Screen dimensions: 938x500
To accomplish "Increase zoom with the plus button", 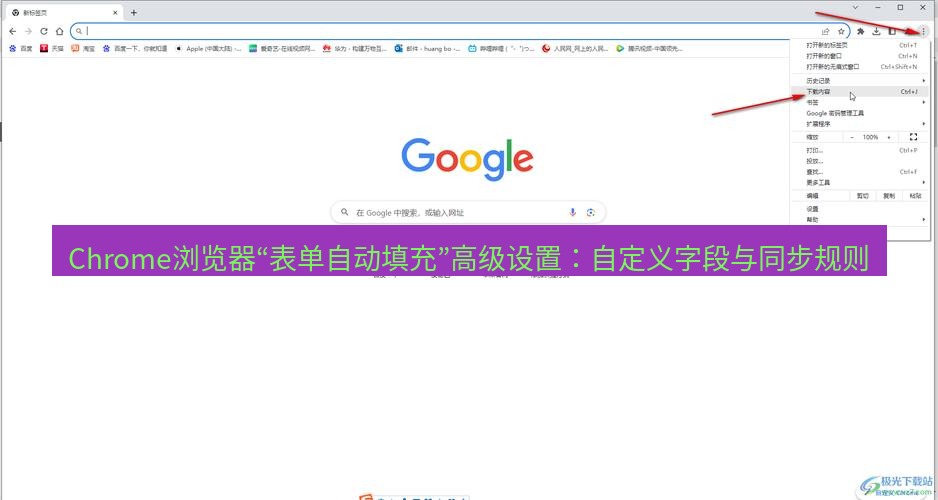I will (889, 137).
